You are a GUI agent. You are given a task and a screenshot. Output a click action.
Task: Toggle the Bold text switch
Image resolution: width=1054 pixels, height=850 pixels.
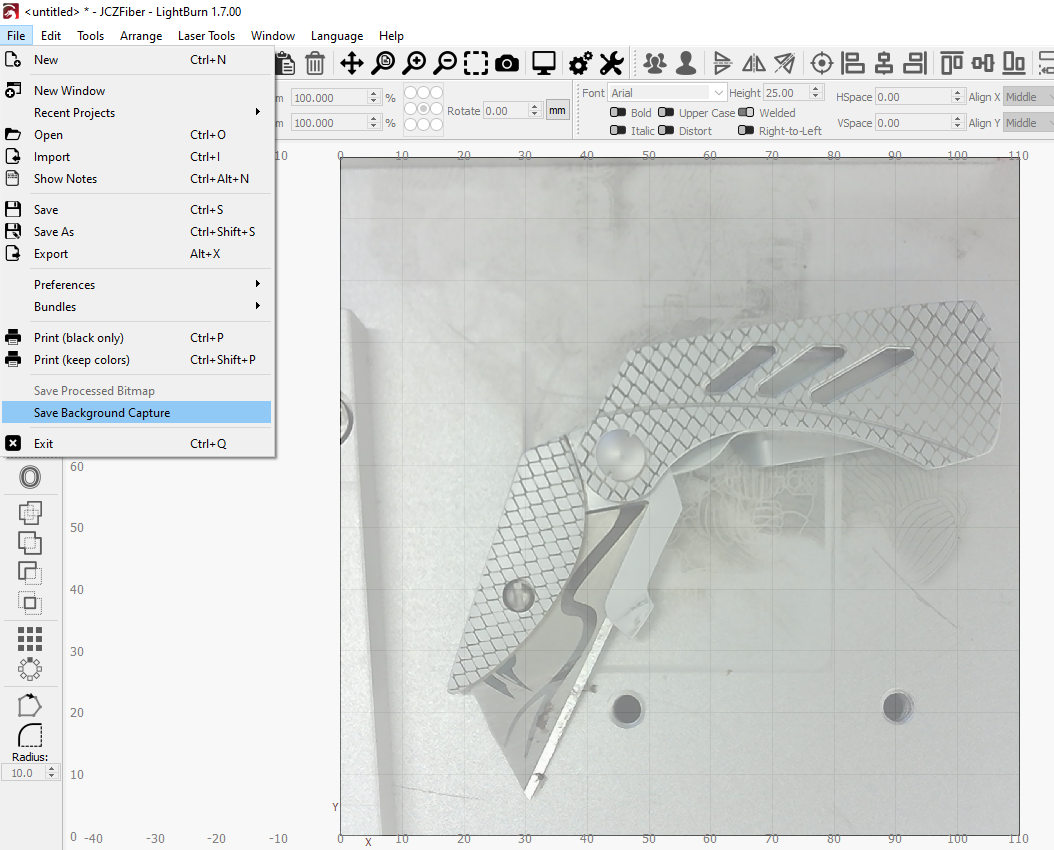tap(618, 113)
